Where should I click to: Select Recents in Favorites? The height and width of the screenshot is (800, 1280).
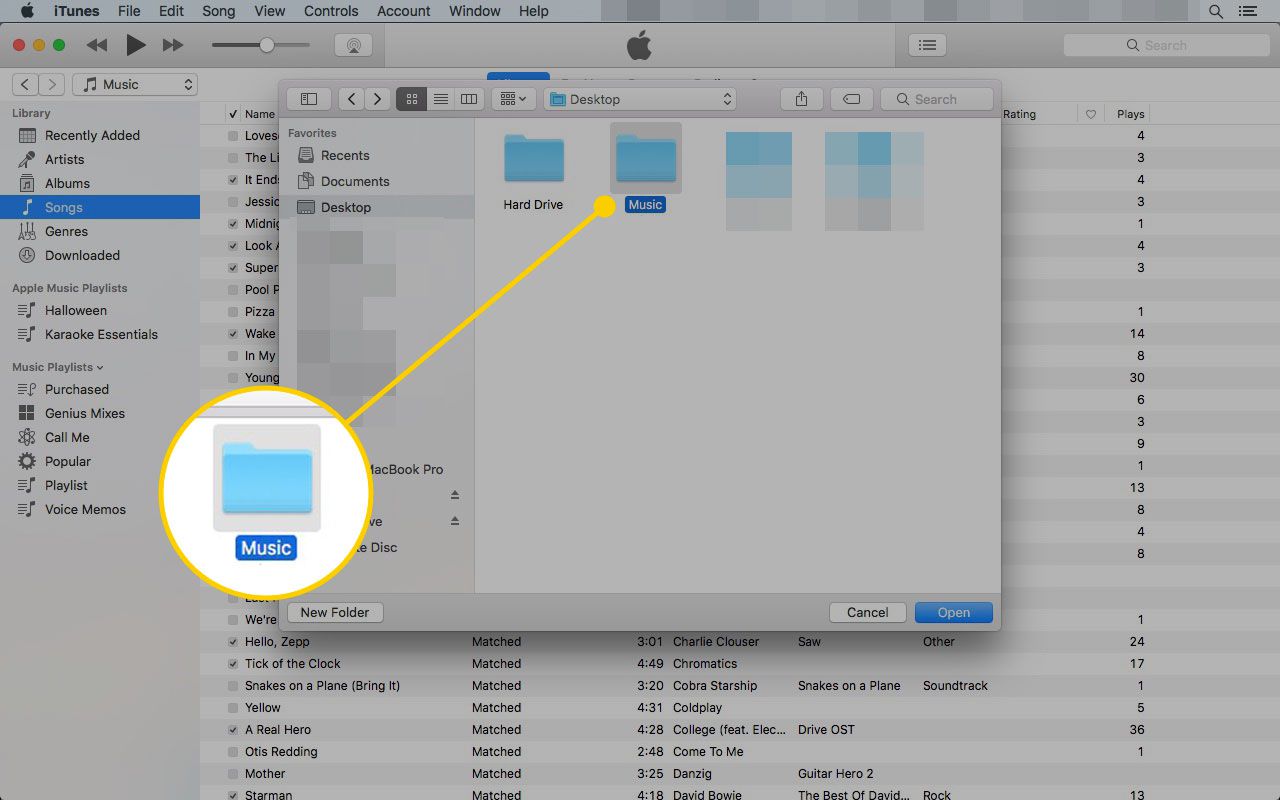click(x=344, y=155)
